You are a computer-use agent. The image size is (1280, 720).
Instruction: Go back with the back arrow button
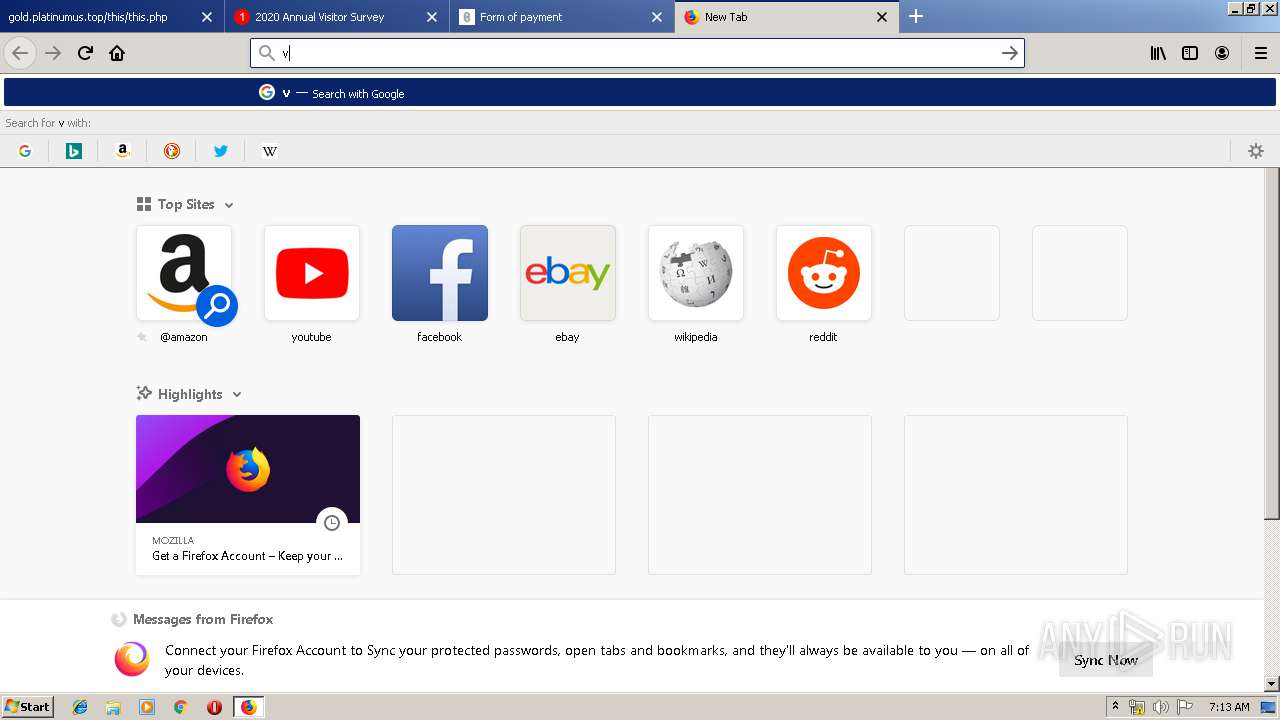[x=20, y=53]
